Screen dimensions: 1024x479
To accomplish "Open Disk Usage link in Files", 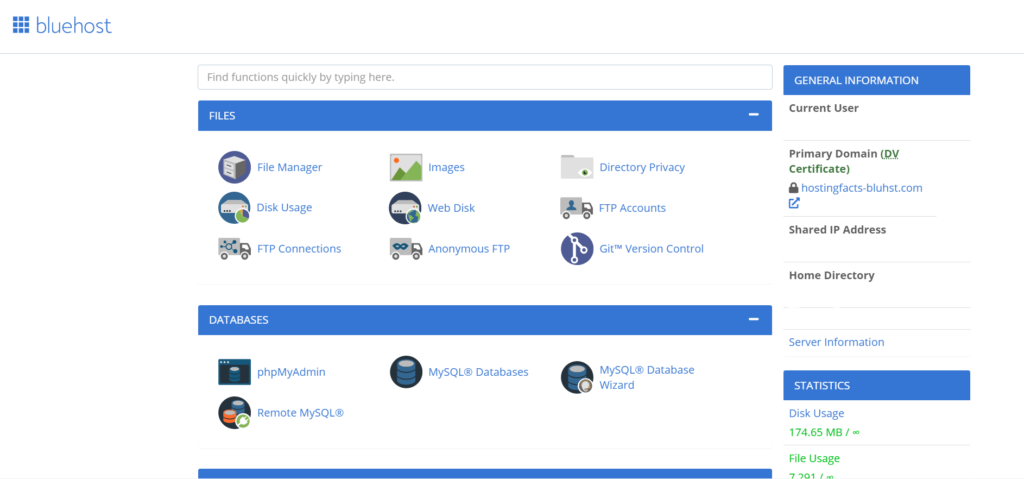I will click(x=284, y=208).
